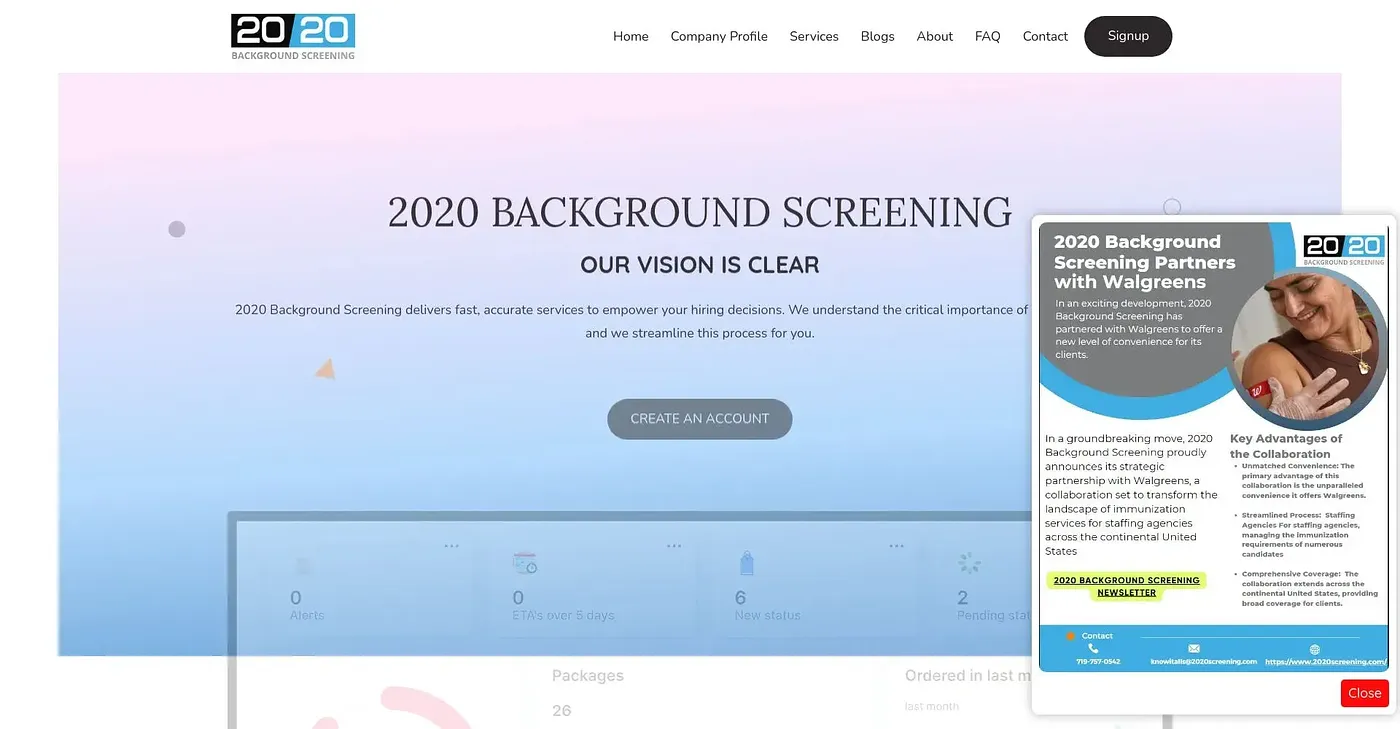Click the New status bottle icon
The image size is (1400, 729).
pos(746,564)
